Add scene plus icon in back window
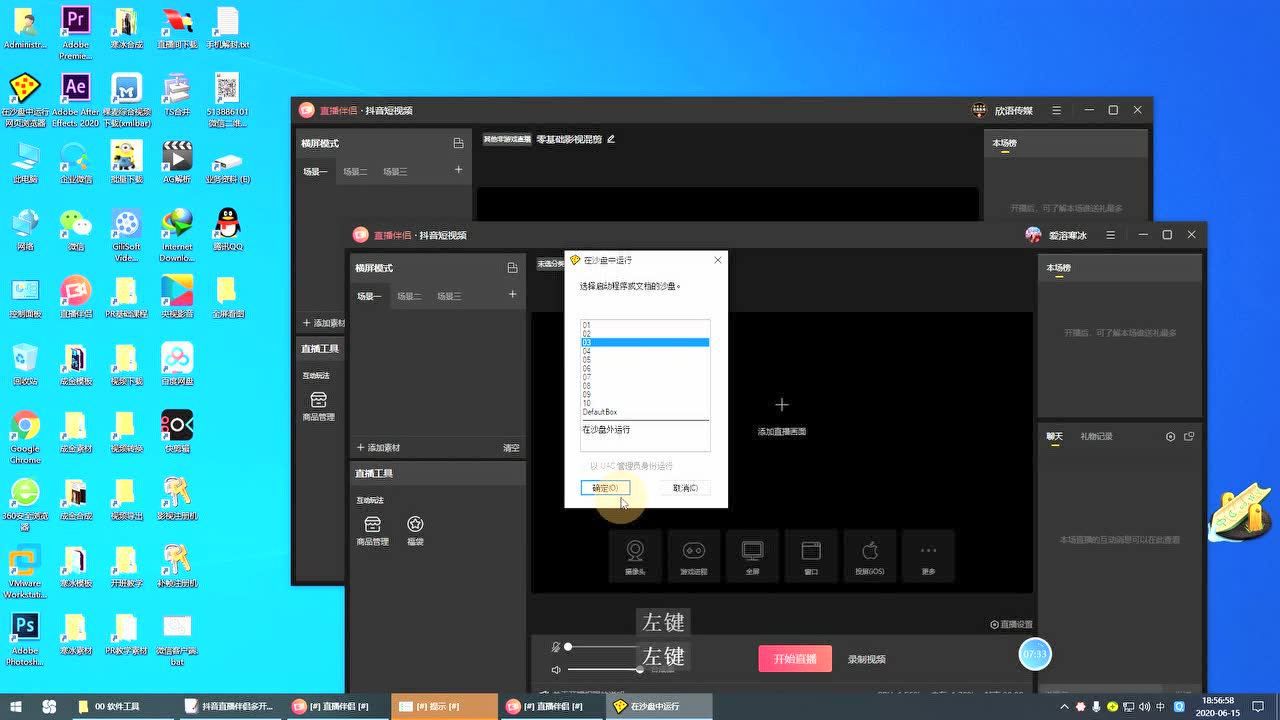Viewport: 1280px width, 720px height. click(x=458, y=170)
